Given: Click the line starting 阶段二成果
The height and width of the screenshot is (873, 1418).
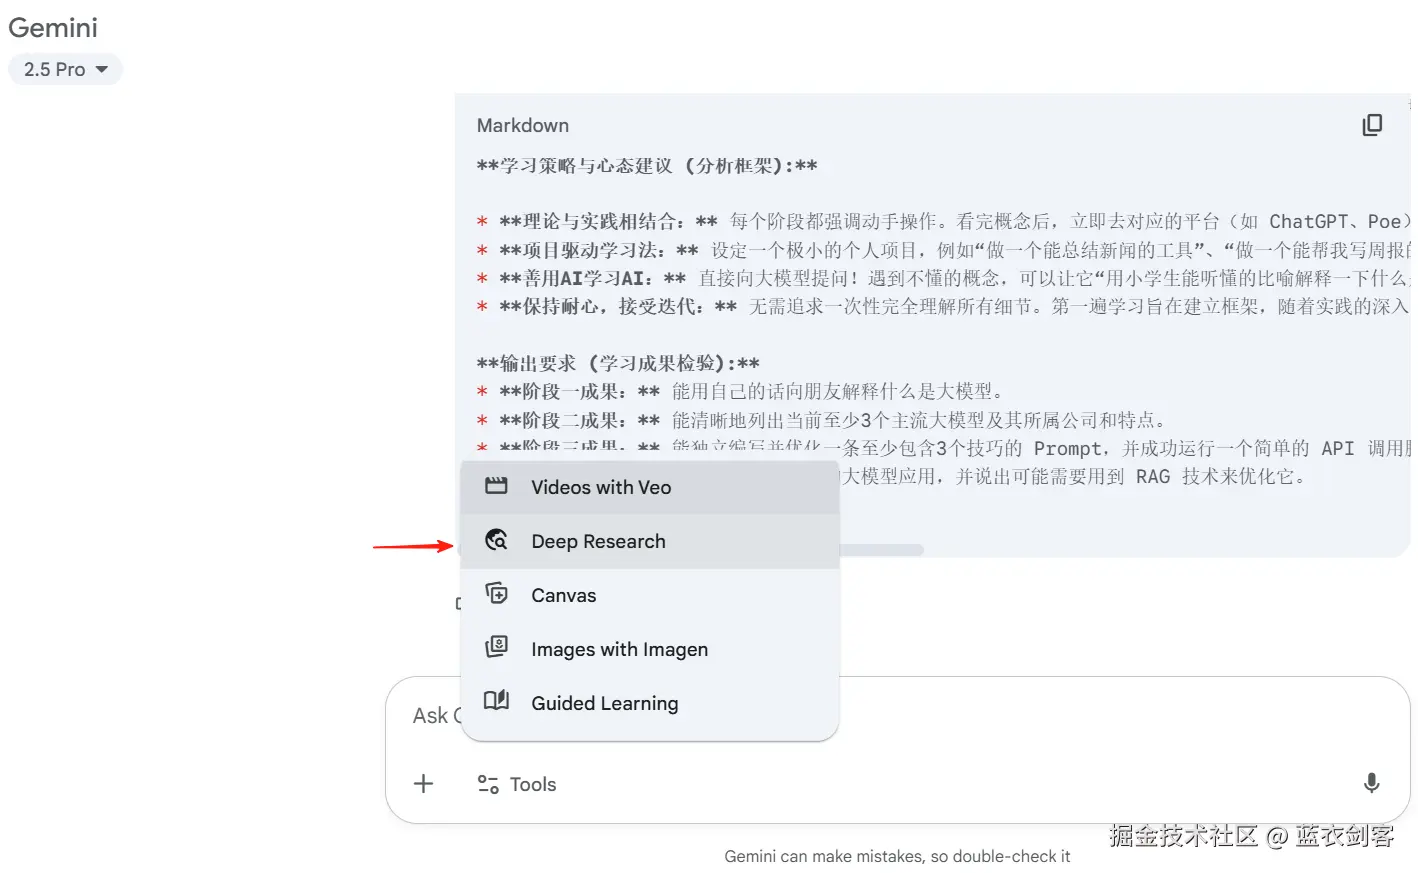Looking at the screenshot, I should (822, 420).
